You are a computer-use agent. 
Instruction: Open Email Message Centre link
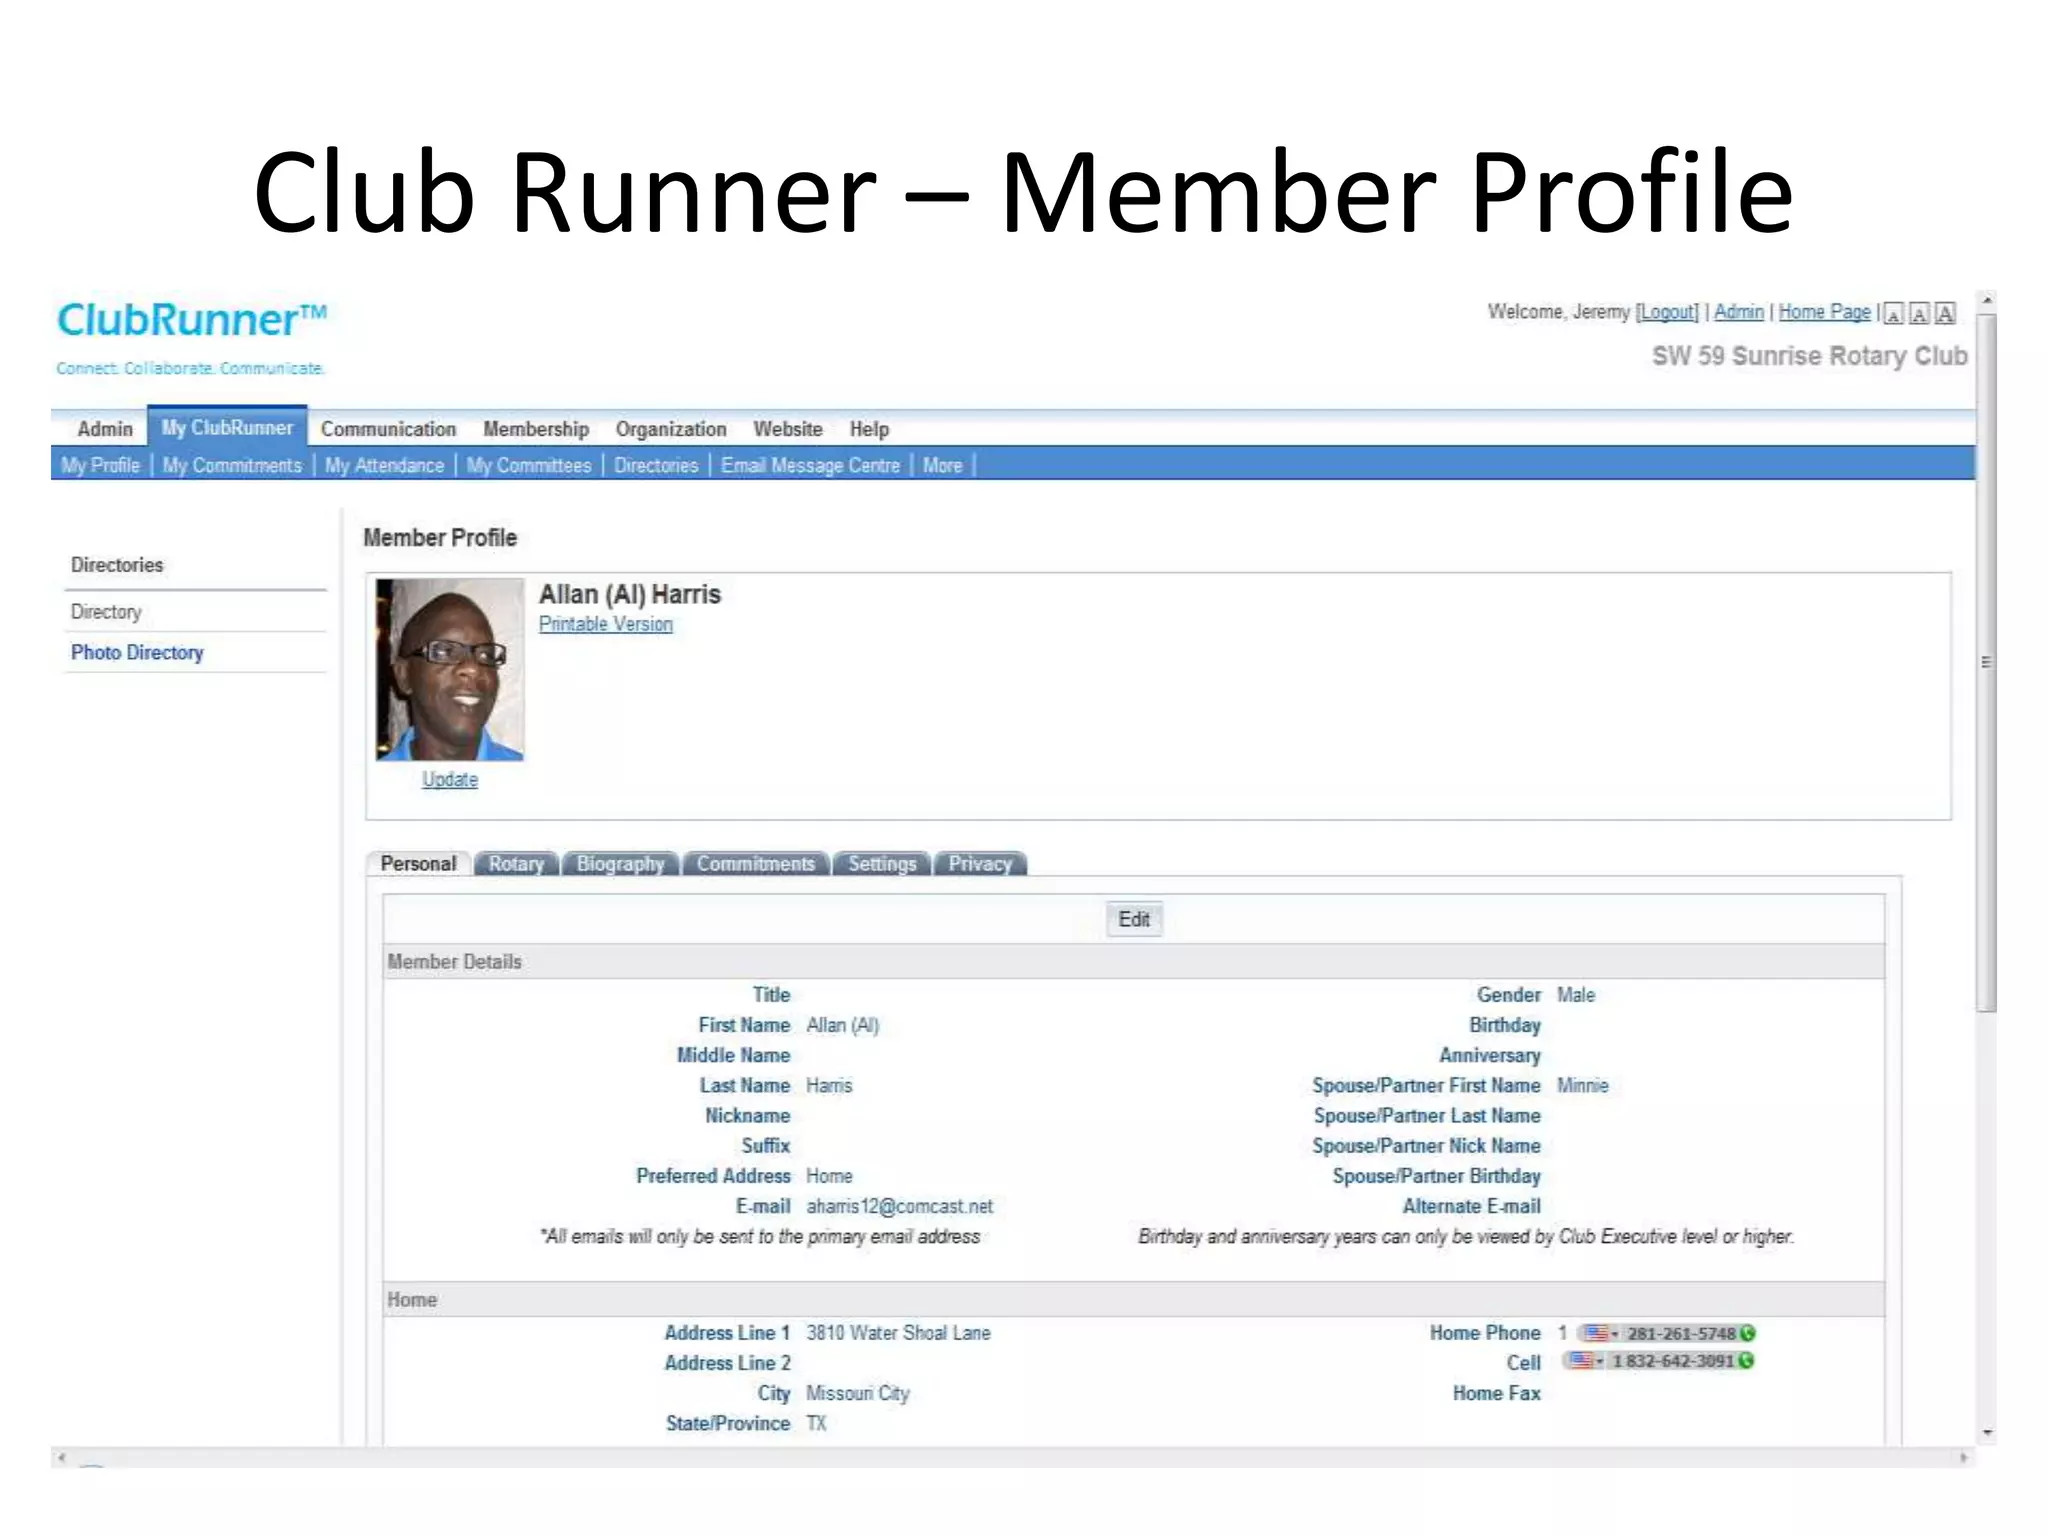click(810, 465)
